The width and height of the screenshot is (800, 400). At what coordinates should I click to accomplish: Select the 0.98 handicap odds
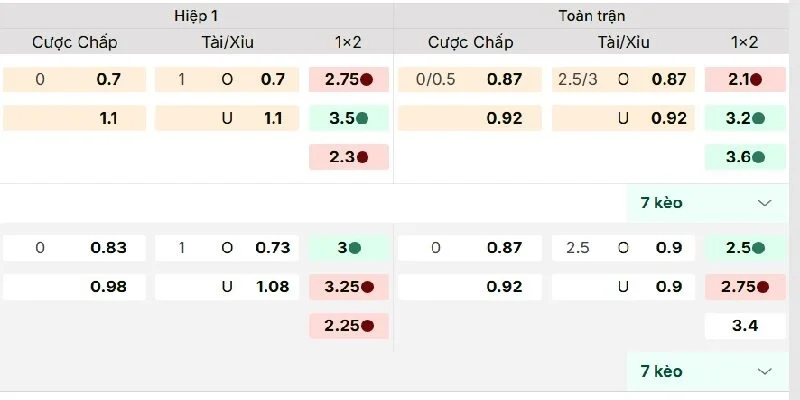[x=107, y=287]
